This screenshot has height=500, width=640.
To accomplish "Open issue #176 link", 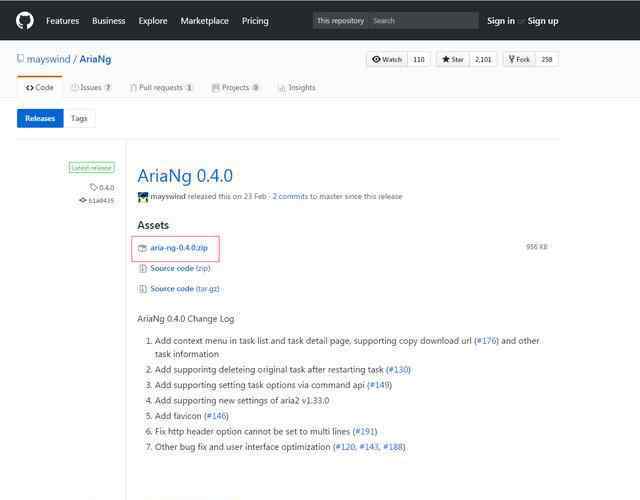I will pos(487,341).
